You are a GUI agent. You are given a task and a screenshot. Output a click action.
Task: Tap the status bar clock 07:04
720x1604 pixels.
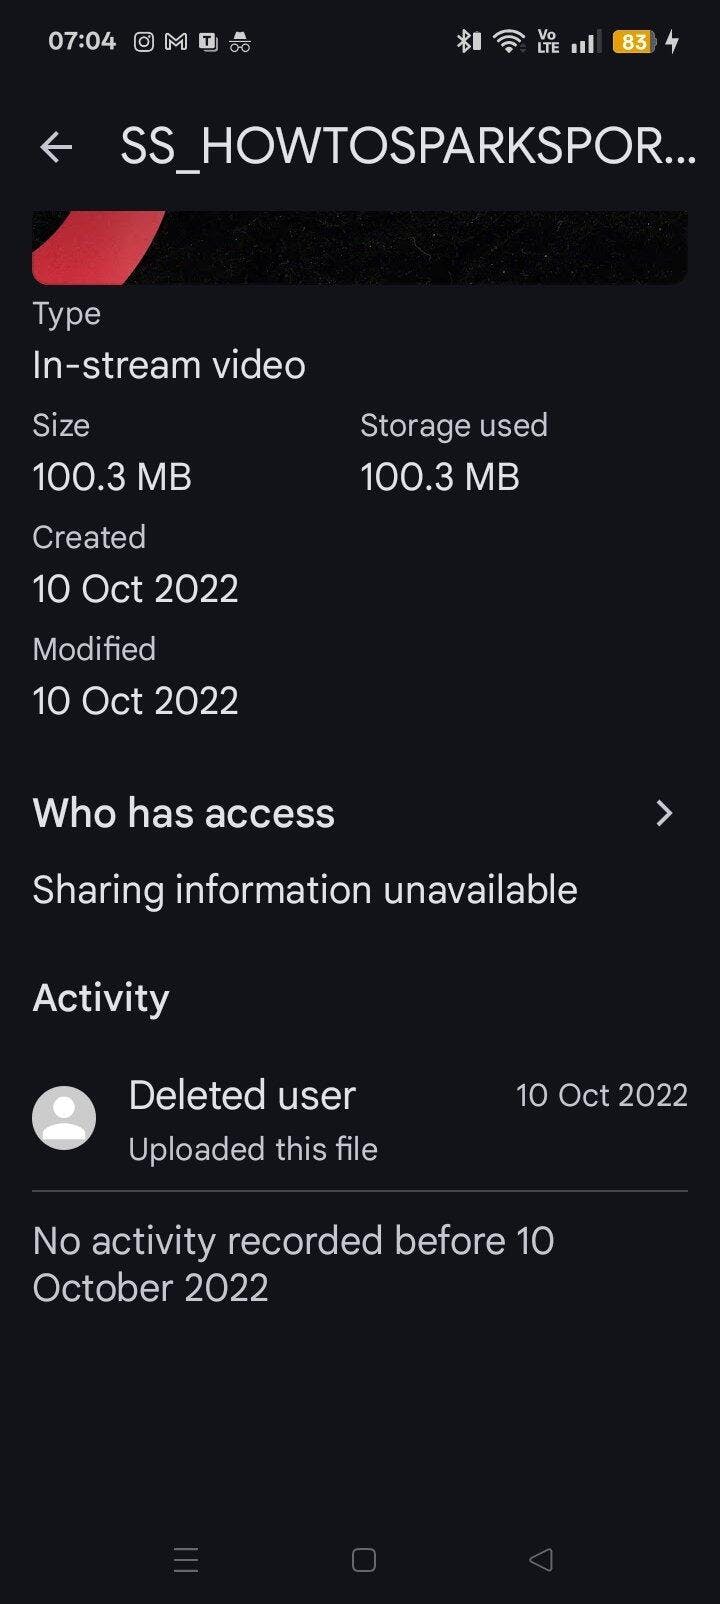coord(82,42)
